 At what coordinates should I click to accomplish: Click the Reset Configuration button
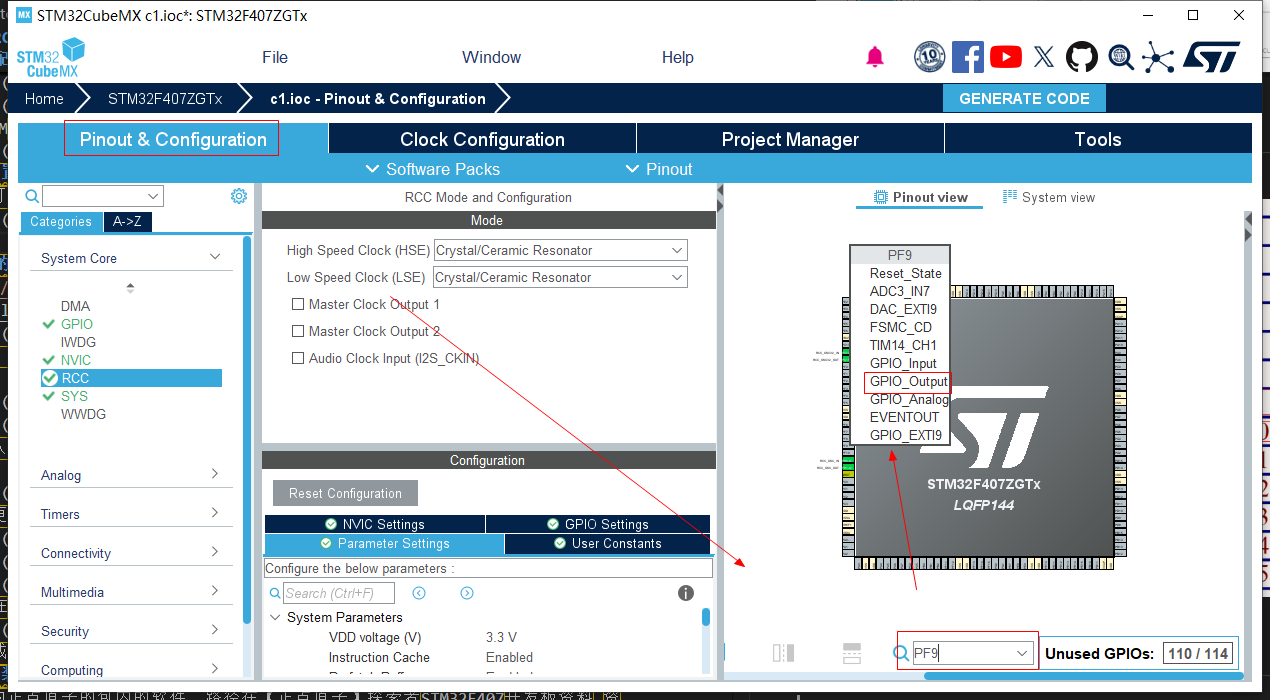click(345, 493)
